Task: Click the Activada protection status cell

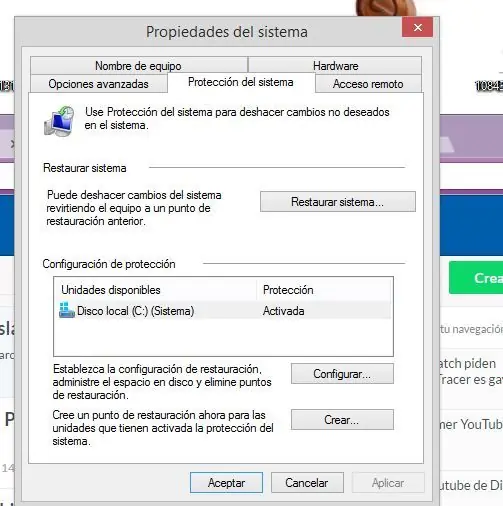Action: (283, 311)
